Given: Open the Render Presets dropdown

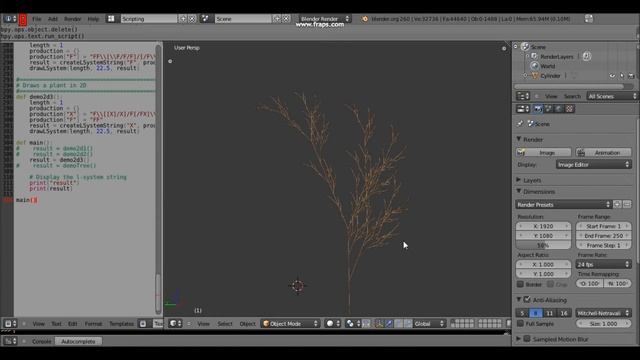Looking at the screenshot, I should coord(563,204).
